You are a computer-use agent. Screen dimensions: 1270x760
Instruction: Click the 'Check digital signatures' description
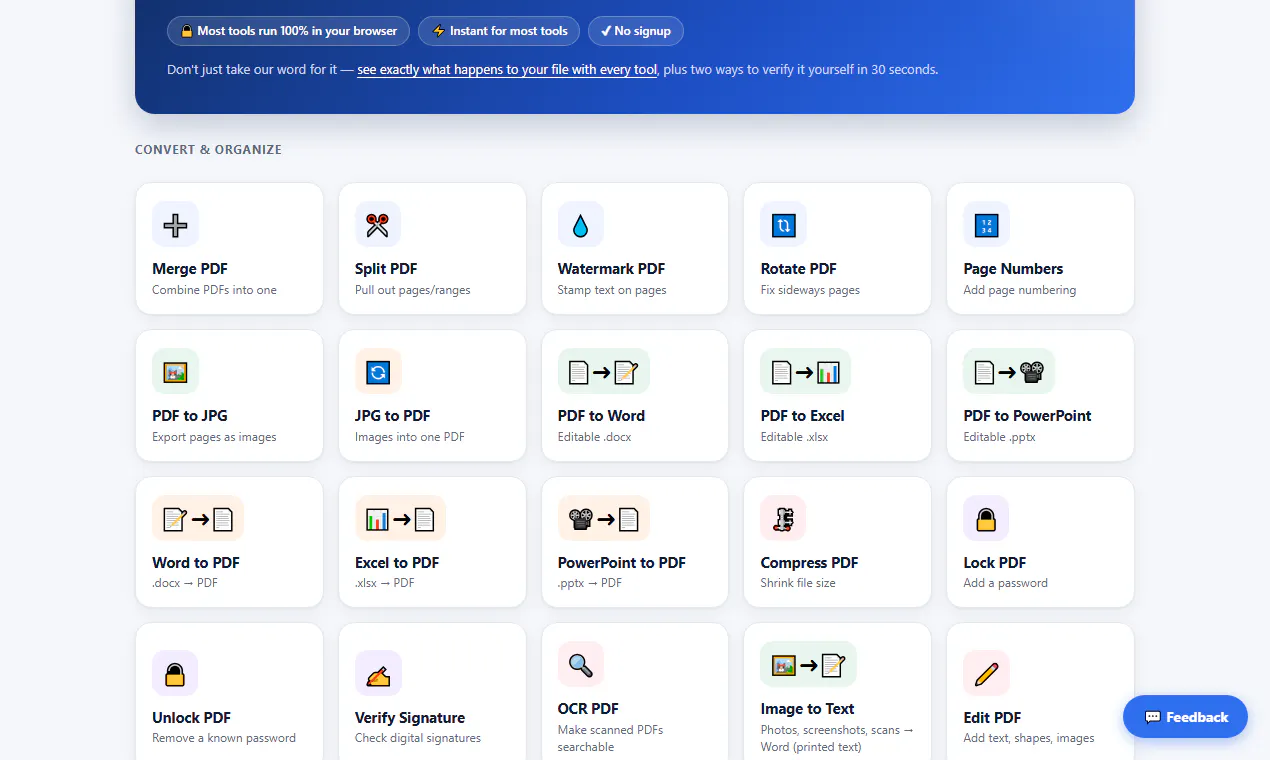pyautogui.click(x=418, y=738)
